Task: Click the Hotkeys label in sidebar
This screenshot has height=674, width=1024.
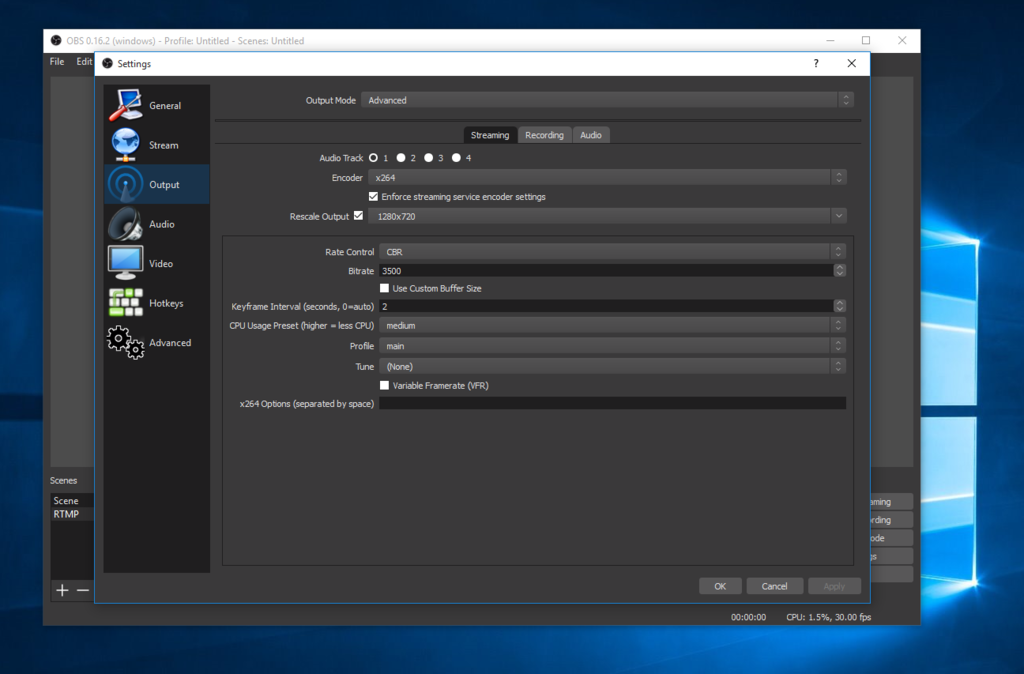Action: 166,304
